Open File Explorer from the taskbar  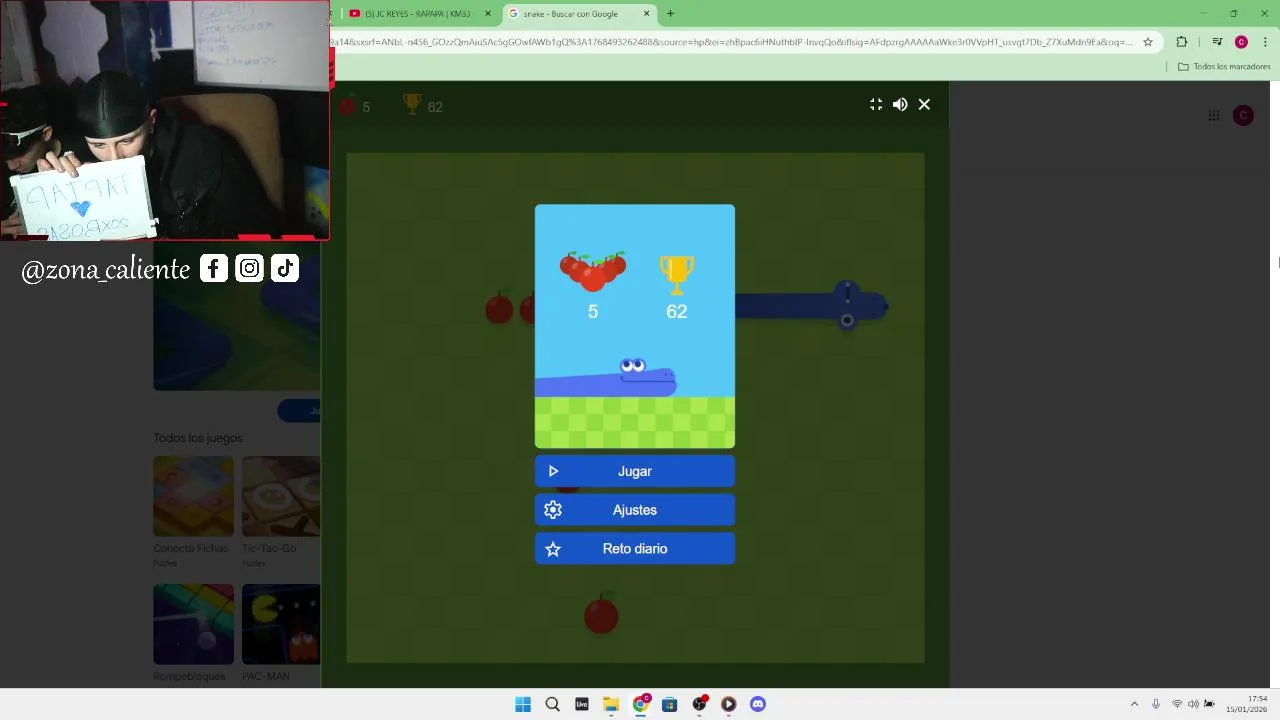coord(611,704)
